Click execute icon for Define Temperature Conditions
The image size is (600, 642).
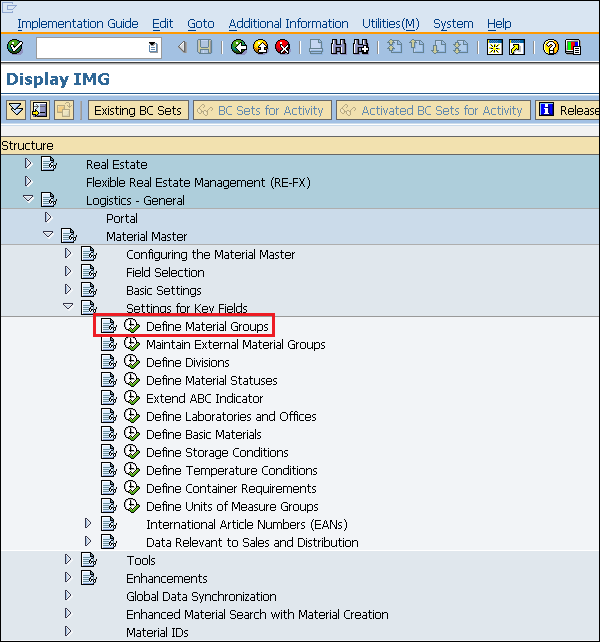[132, 470]
